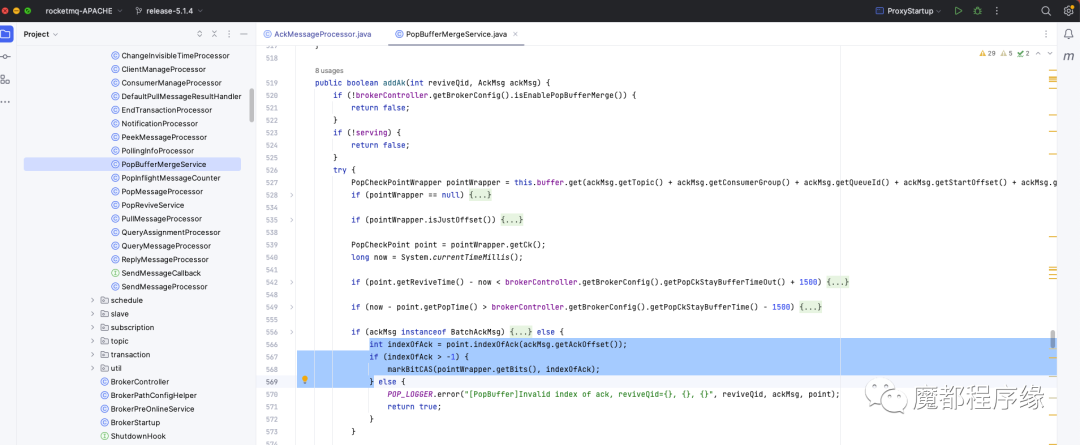Go to next highlighted error arrow

click(1050, 53)
